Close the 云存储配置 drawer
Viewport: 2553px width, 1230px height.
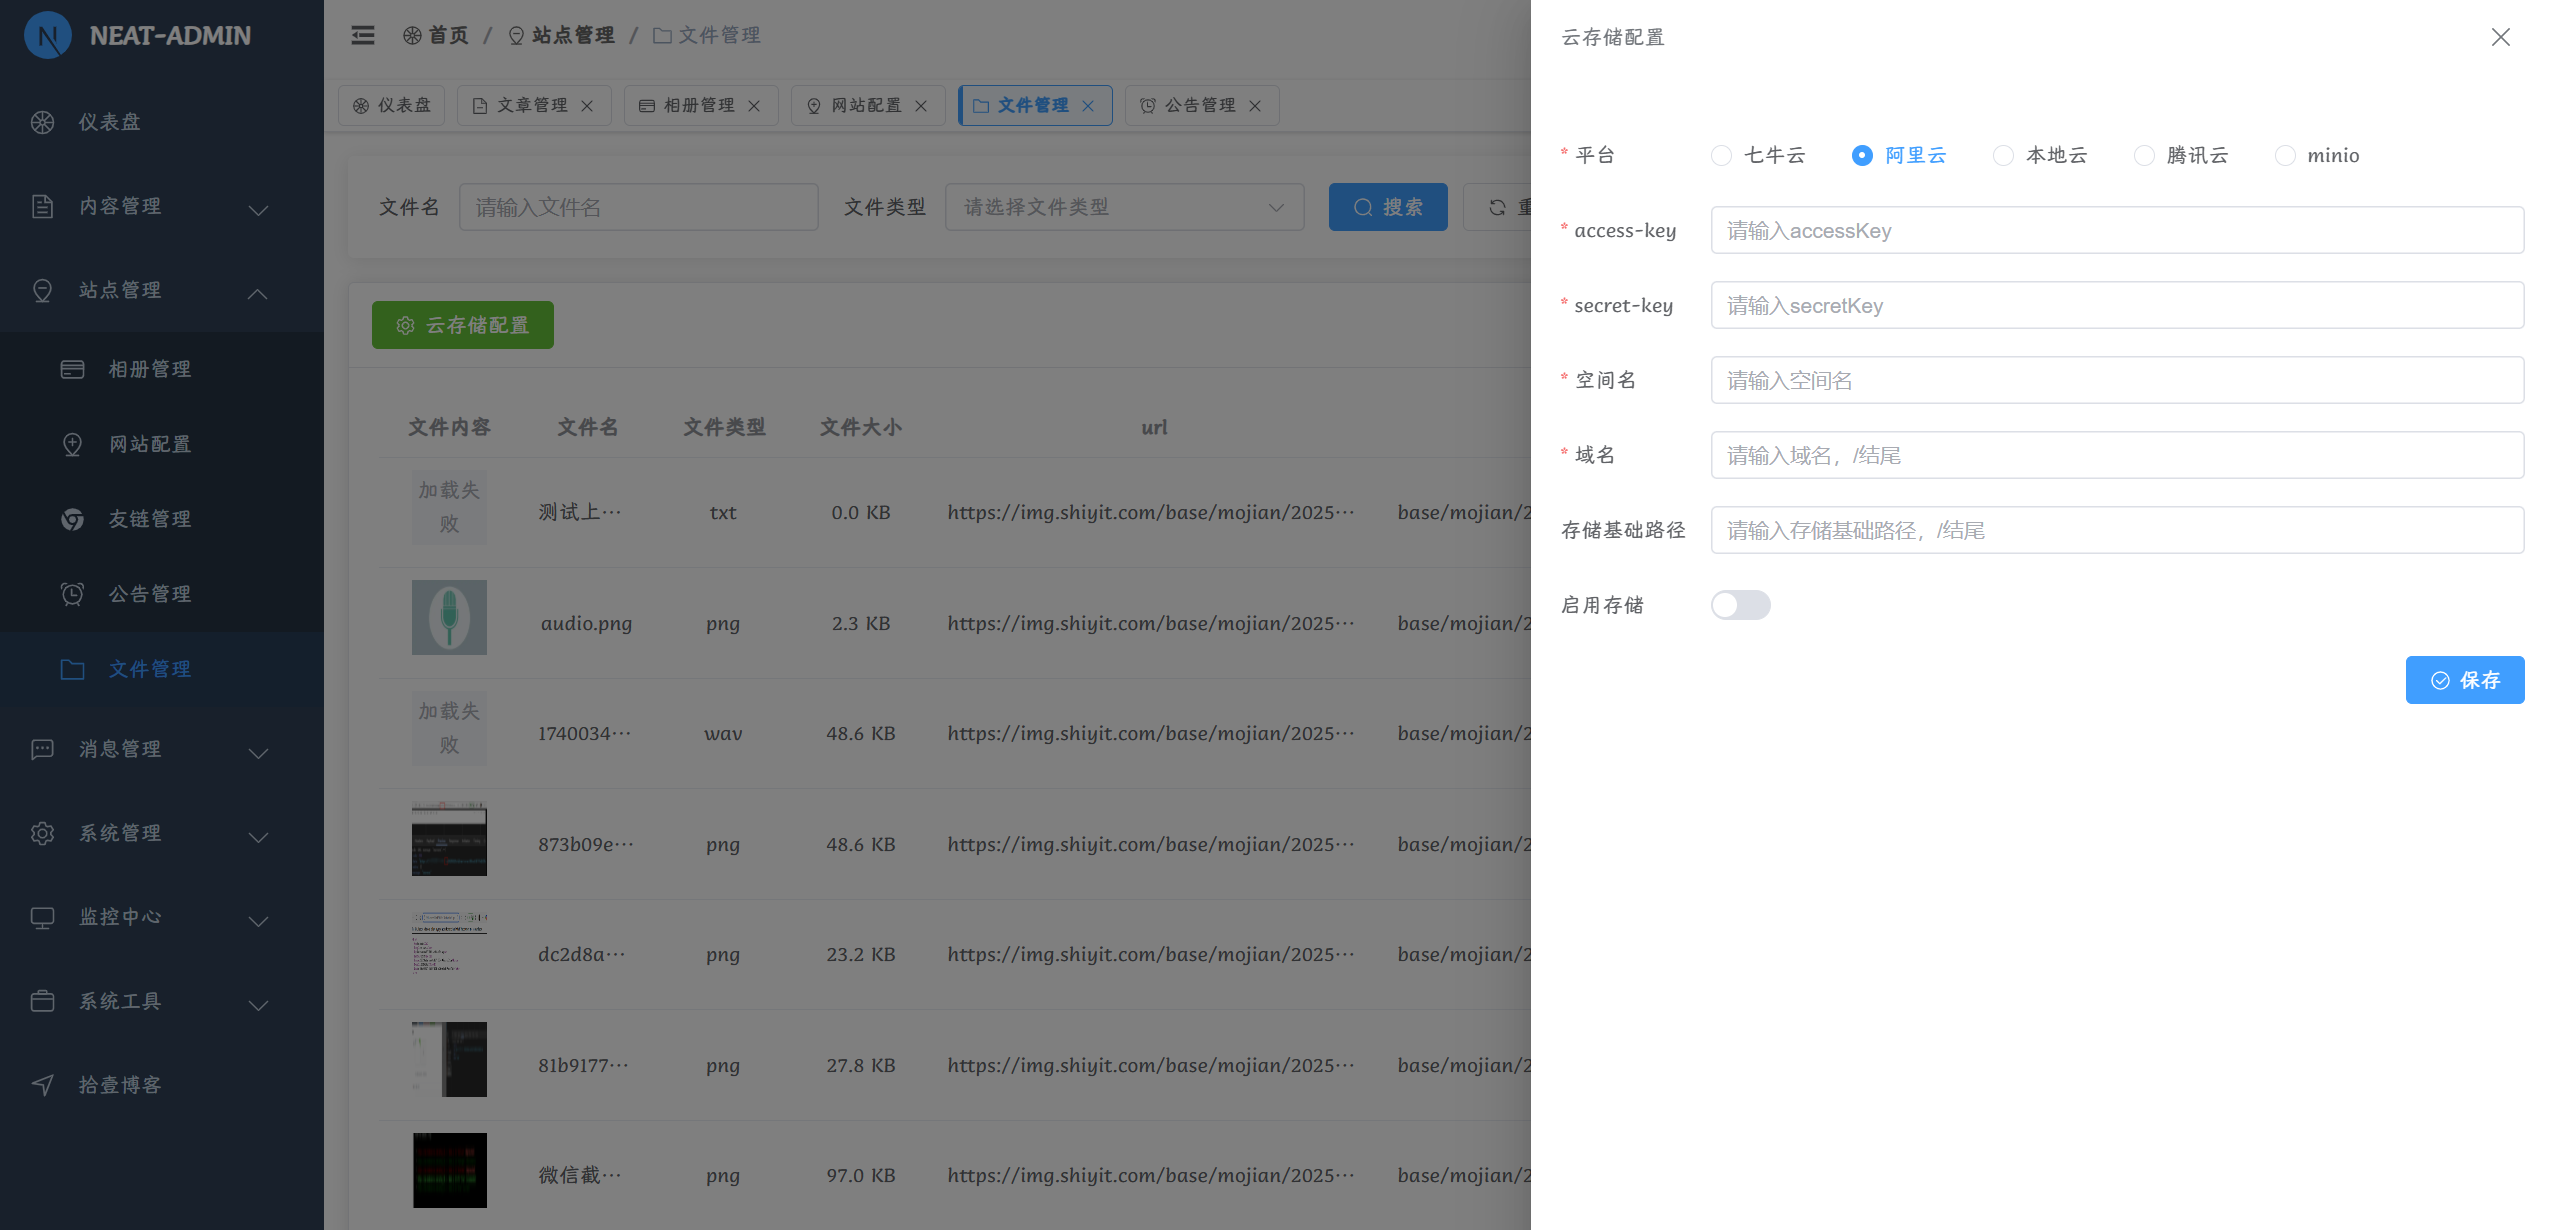point(2500,37)
